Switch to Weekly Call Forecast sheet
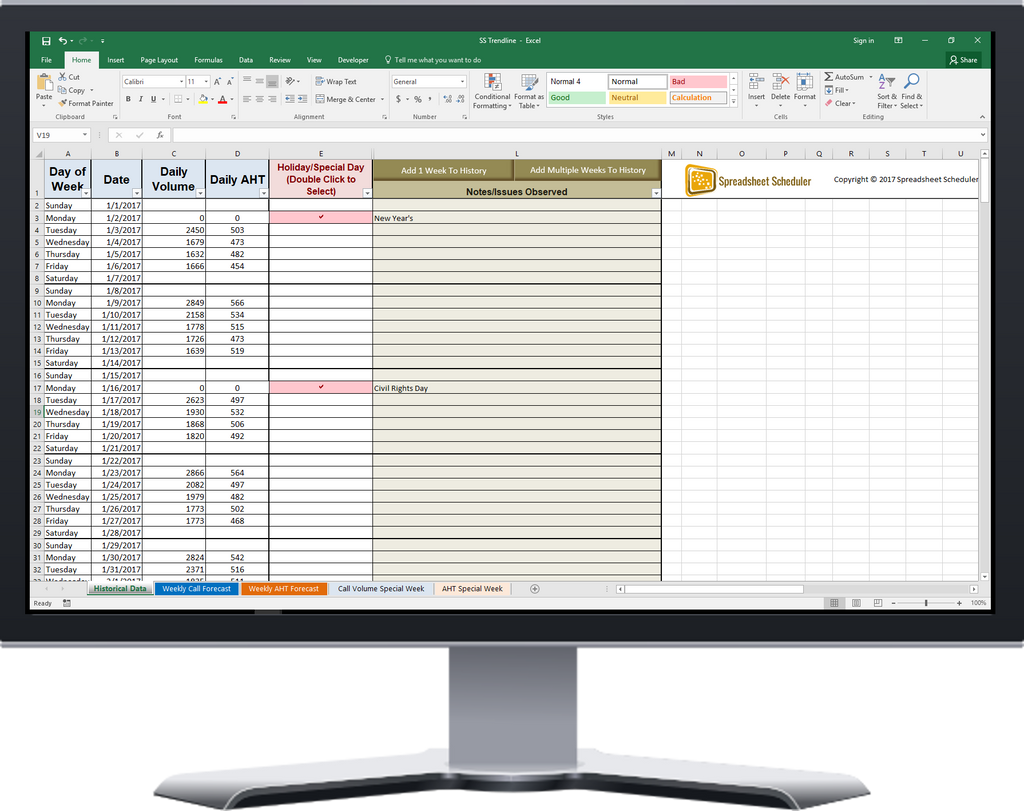Image resolution: width=1024 pixels, height=811 pixels. click(197, 589)
